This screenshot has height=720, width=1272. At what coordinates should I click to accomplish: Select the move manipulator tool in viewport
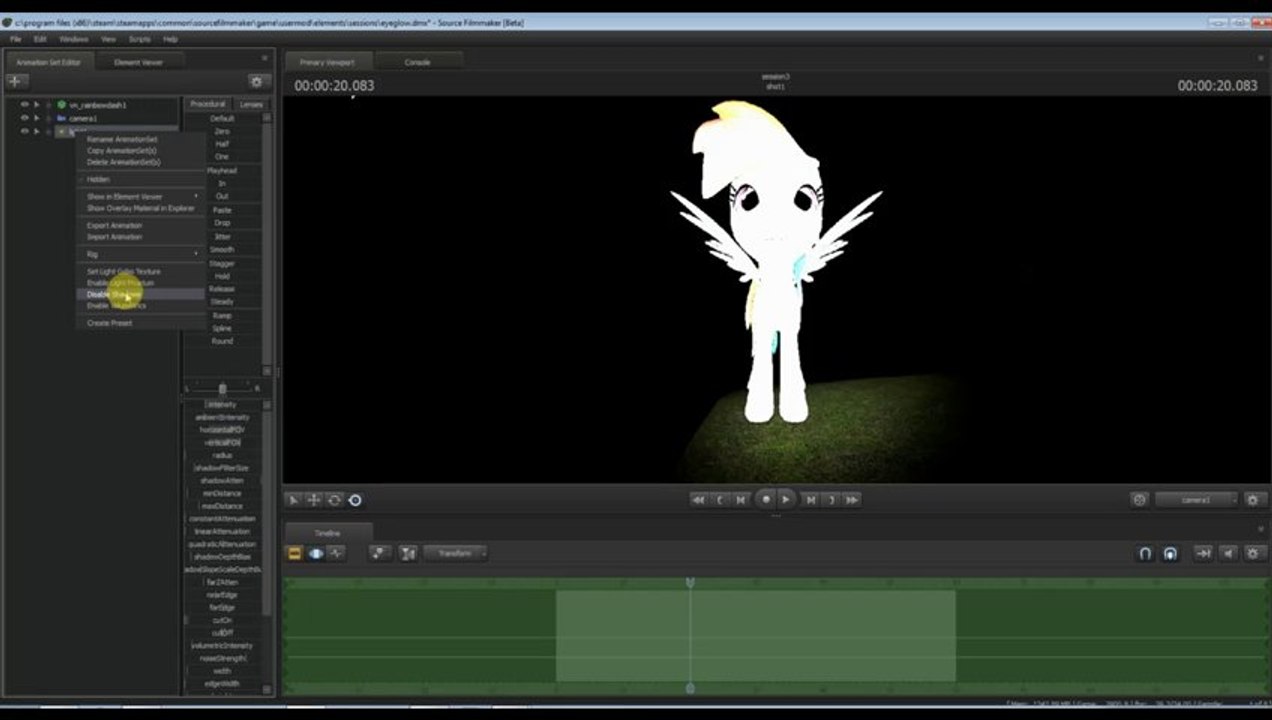click(313, 500)
